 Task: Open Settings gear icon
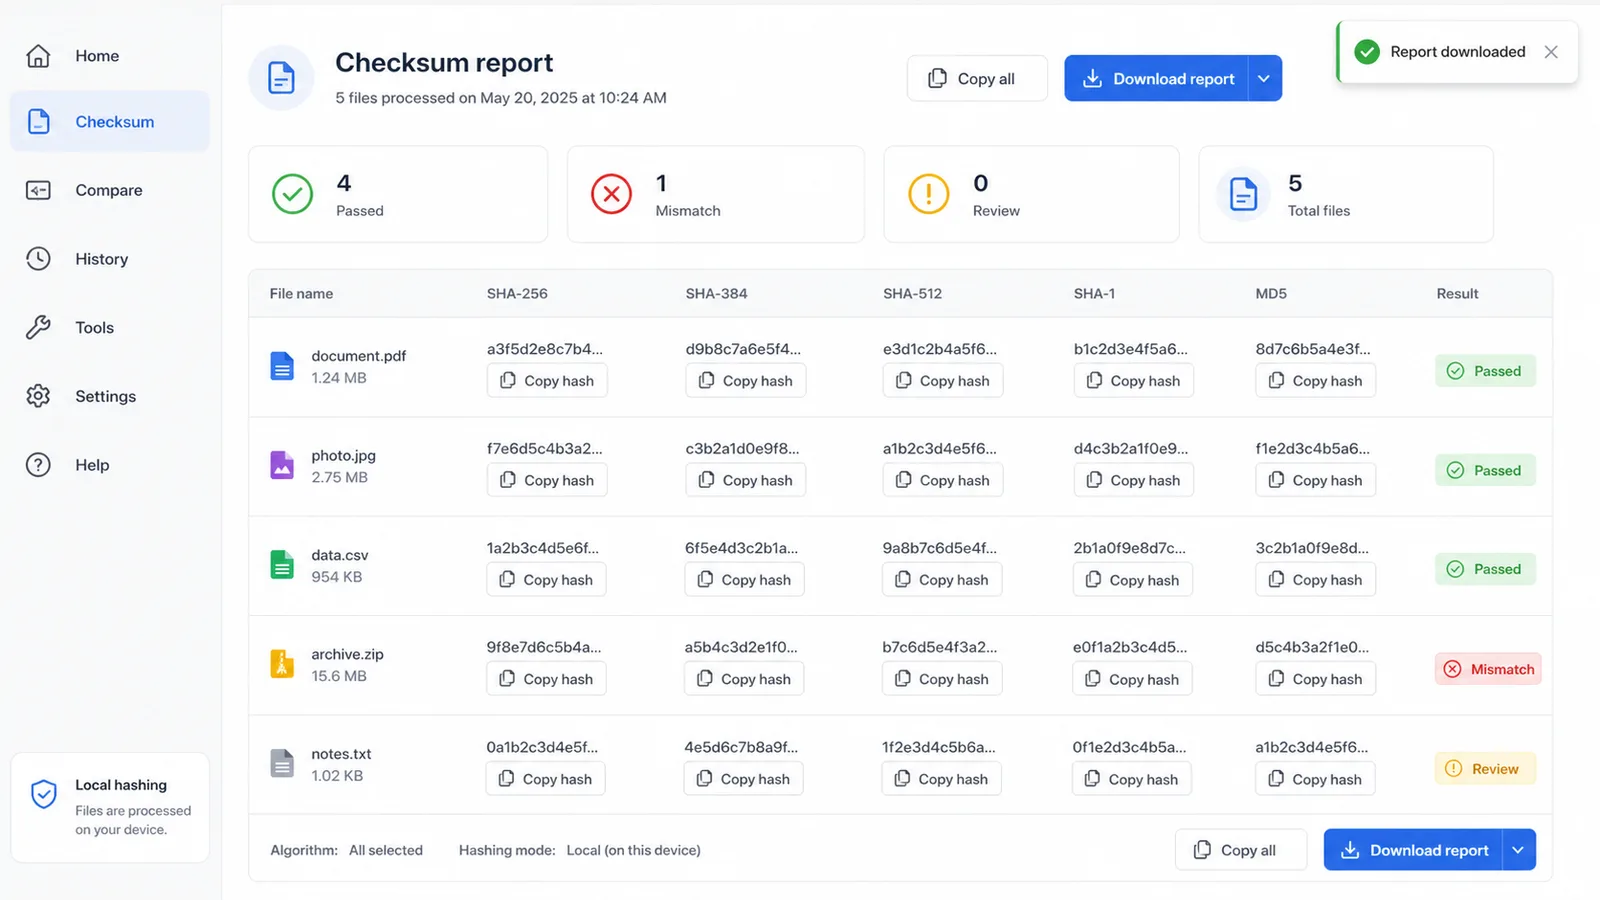point(38,396)
